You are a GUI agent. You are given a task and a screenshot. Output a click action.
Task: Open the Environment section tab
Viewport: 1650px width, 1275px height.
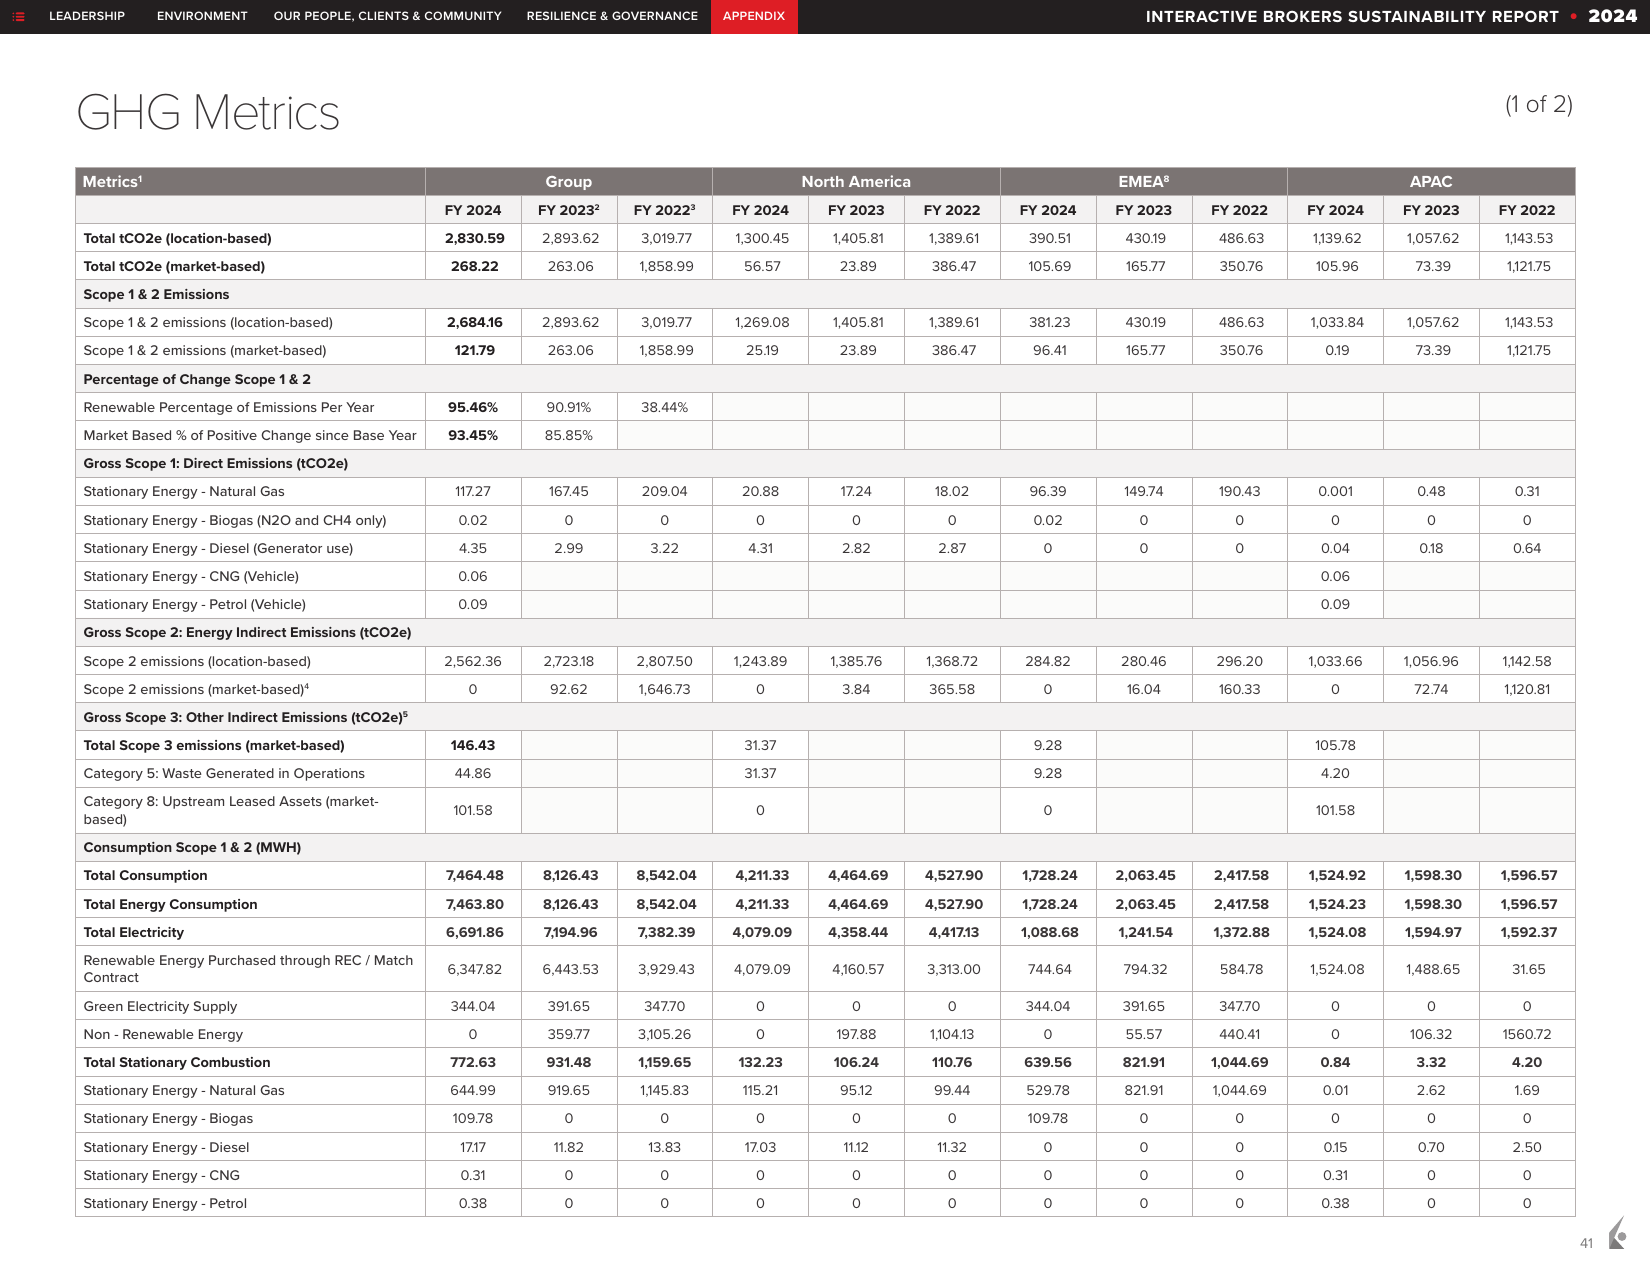click(202, 16)
